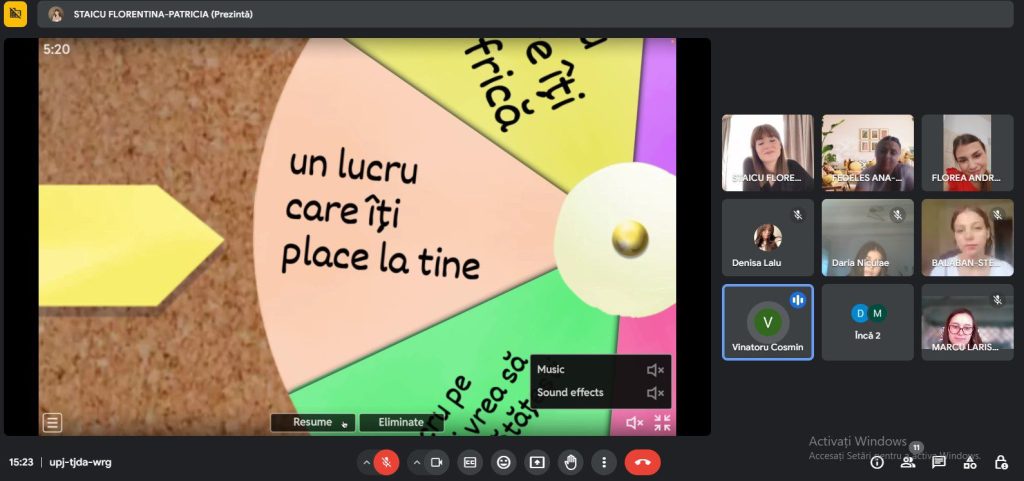Open the emoji reactions picker
The width and height of the screenshot is (1024, 481).
tap(504, 462)
